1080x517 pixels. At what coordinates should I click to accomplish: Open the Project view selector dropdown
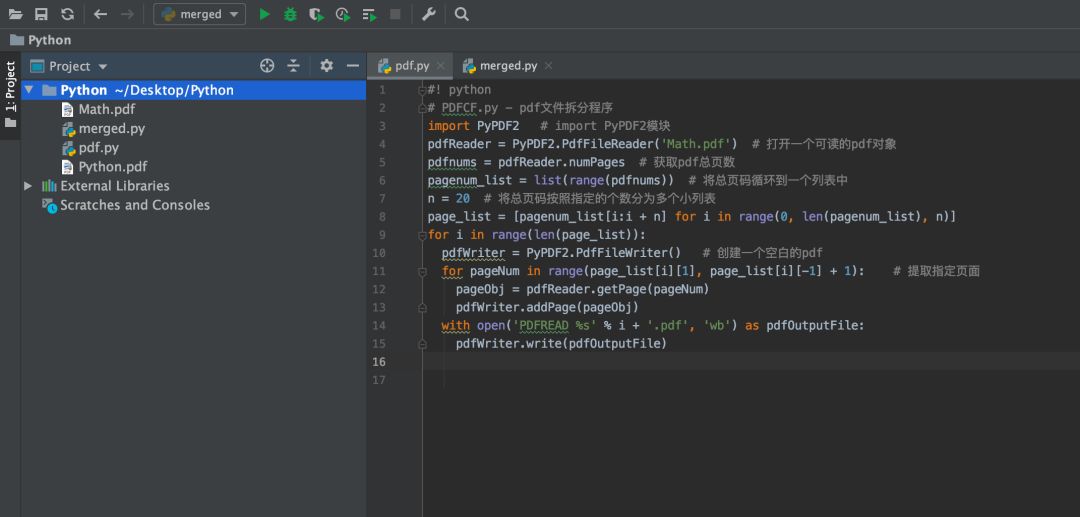pyautogui.click(x=69, y=66)
